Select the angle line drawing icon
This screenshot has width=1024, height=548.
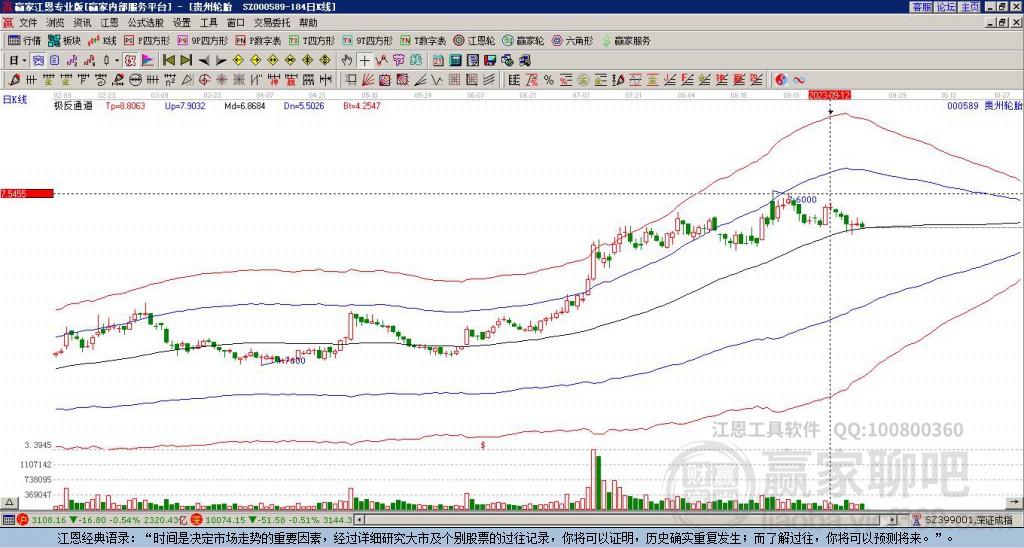[x=420, y=80]
